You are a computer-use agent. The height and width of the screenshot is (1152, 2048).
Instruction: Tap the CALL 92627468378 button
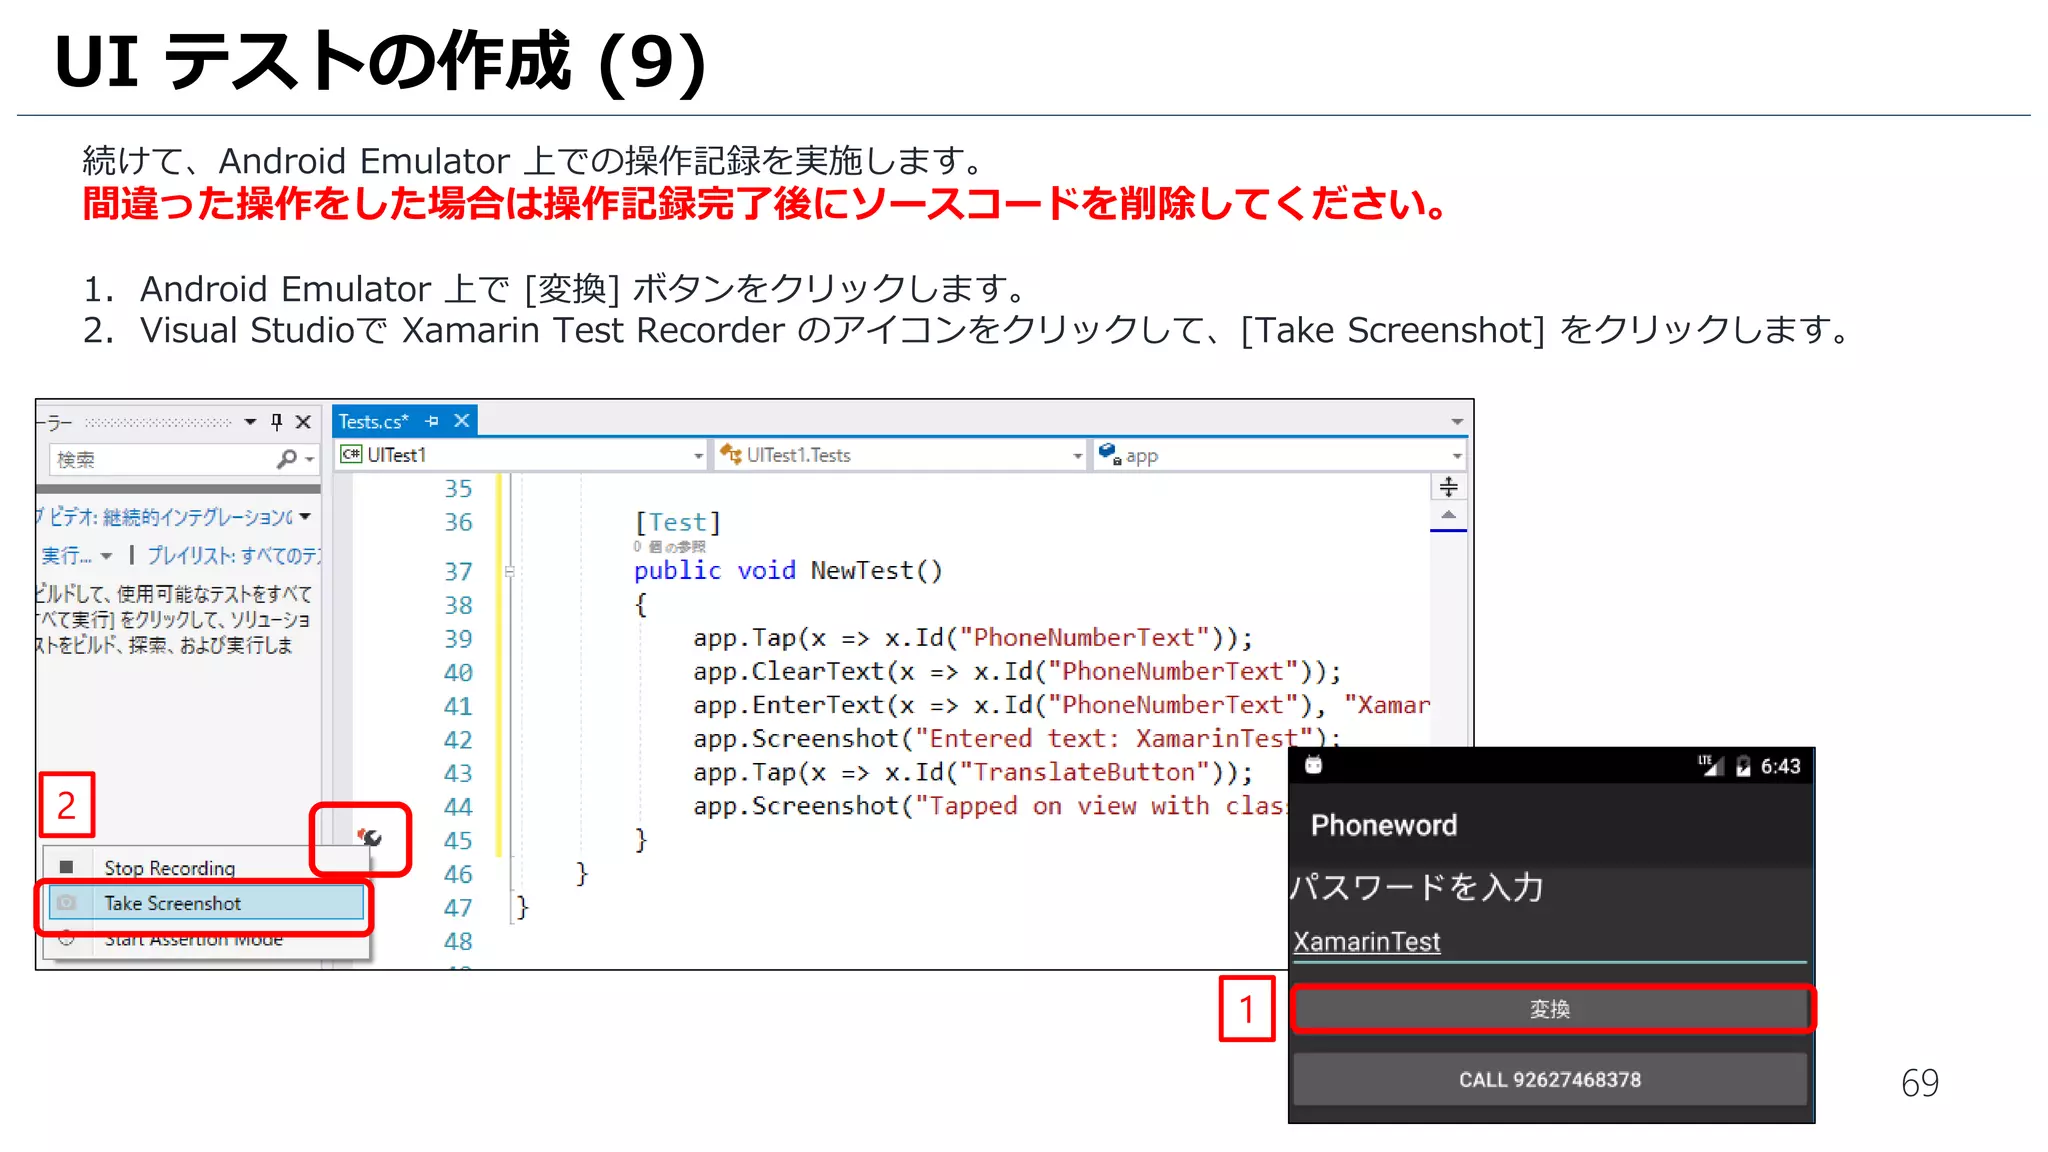pos(1550,1080)
